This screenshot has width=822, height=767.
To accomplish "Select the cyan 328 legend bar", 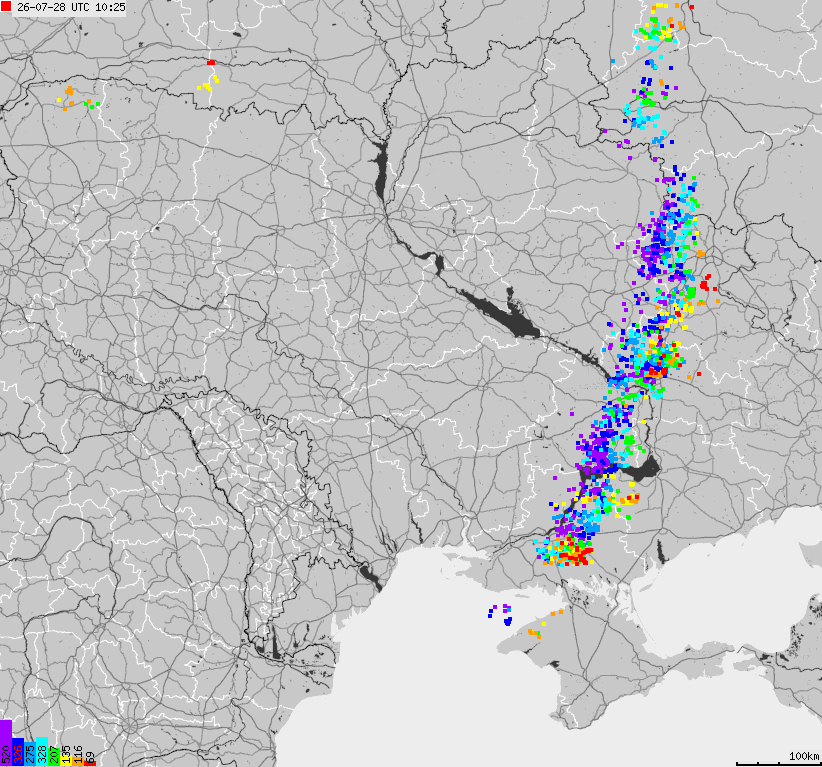I will pos(42,752).
